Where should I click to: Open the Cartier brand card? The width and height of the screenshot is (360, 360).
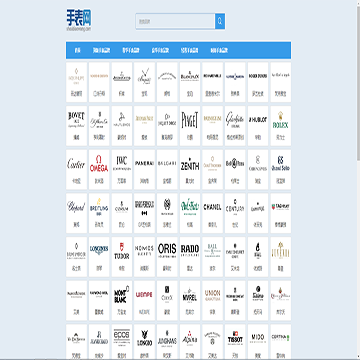[76, 169]
